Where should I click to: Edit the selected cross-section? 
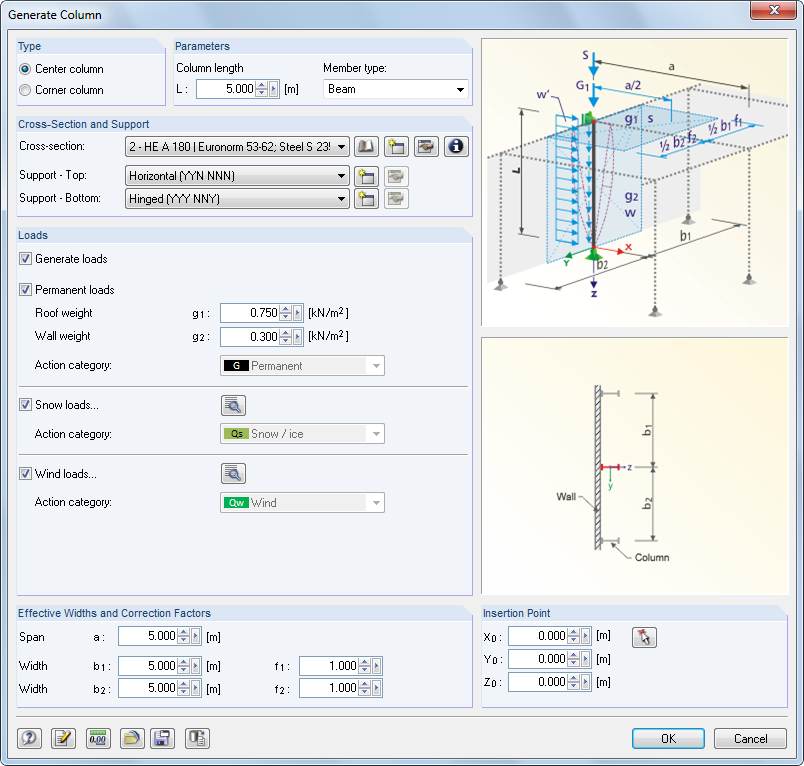click(426, 147)
